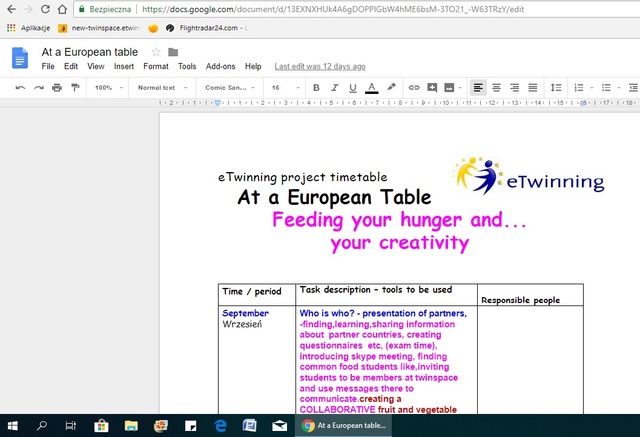640x437 pixels.
Task: Apply numbered list formatting
Action: click(579, 87)
